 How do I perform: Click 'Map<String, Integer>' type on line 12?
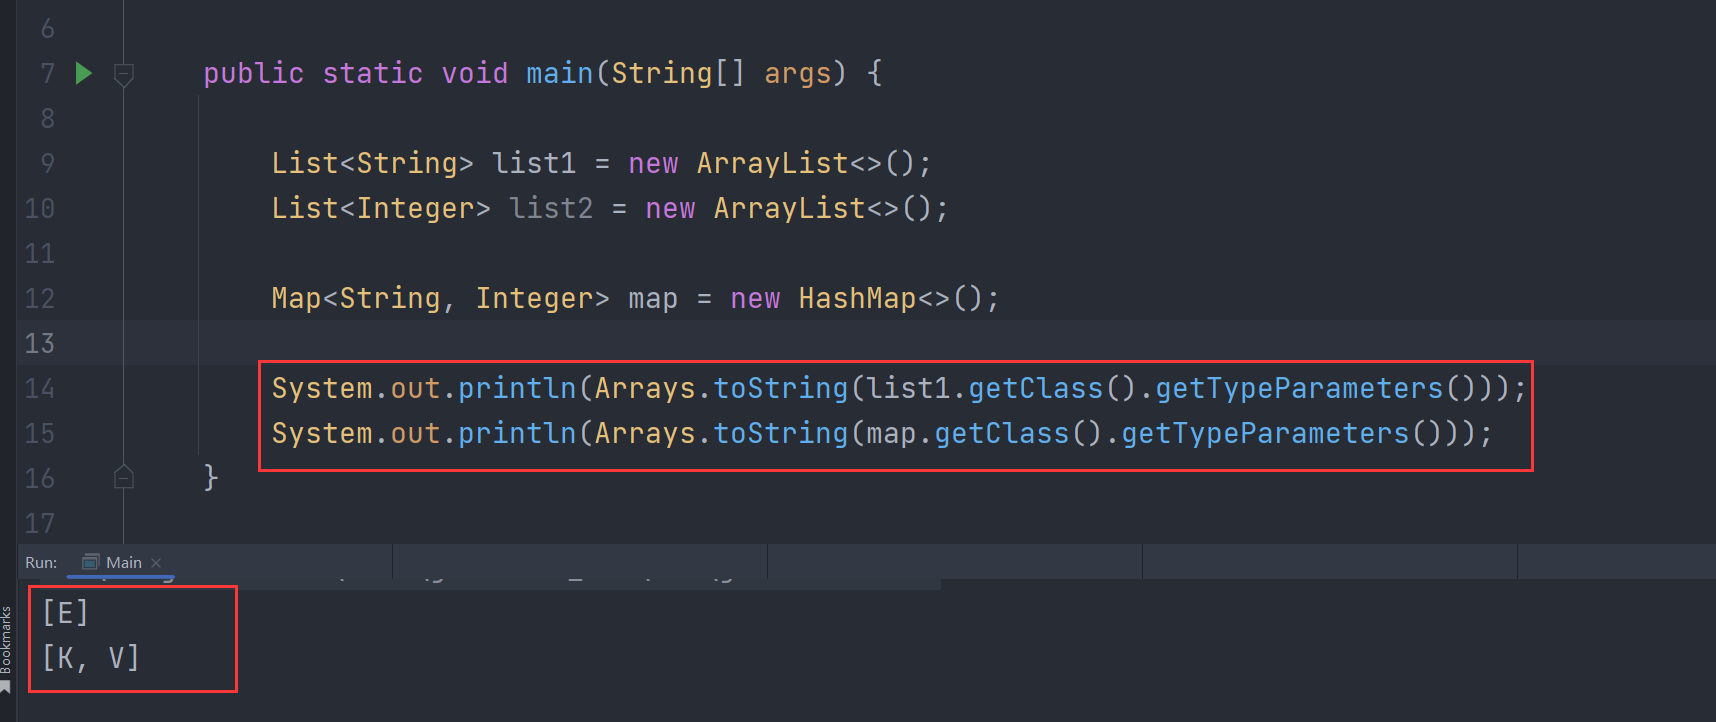pos(440,298)
